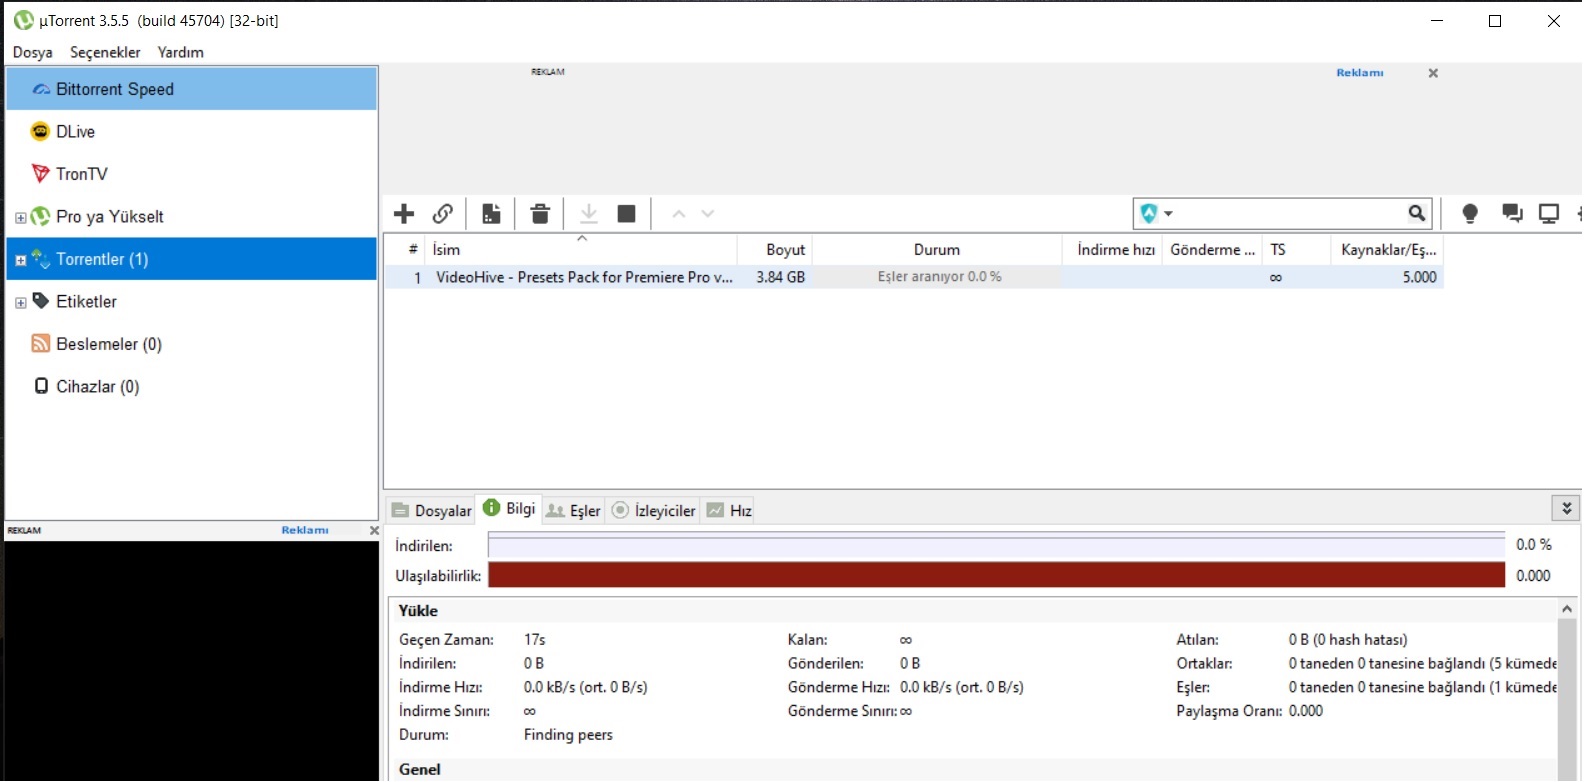Viewport: 1584px width, 782px height.
Task: Sort by the Gönderme column header
Action: coord(1212,249)
